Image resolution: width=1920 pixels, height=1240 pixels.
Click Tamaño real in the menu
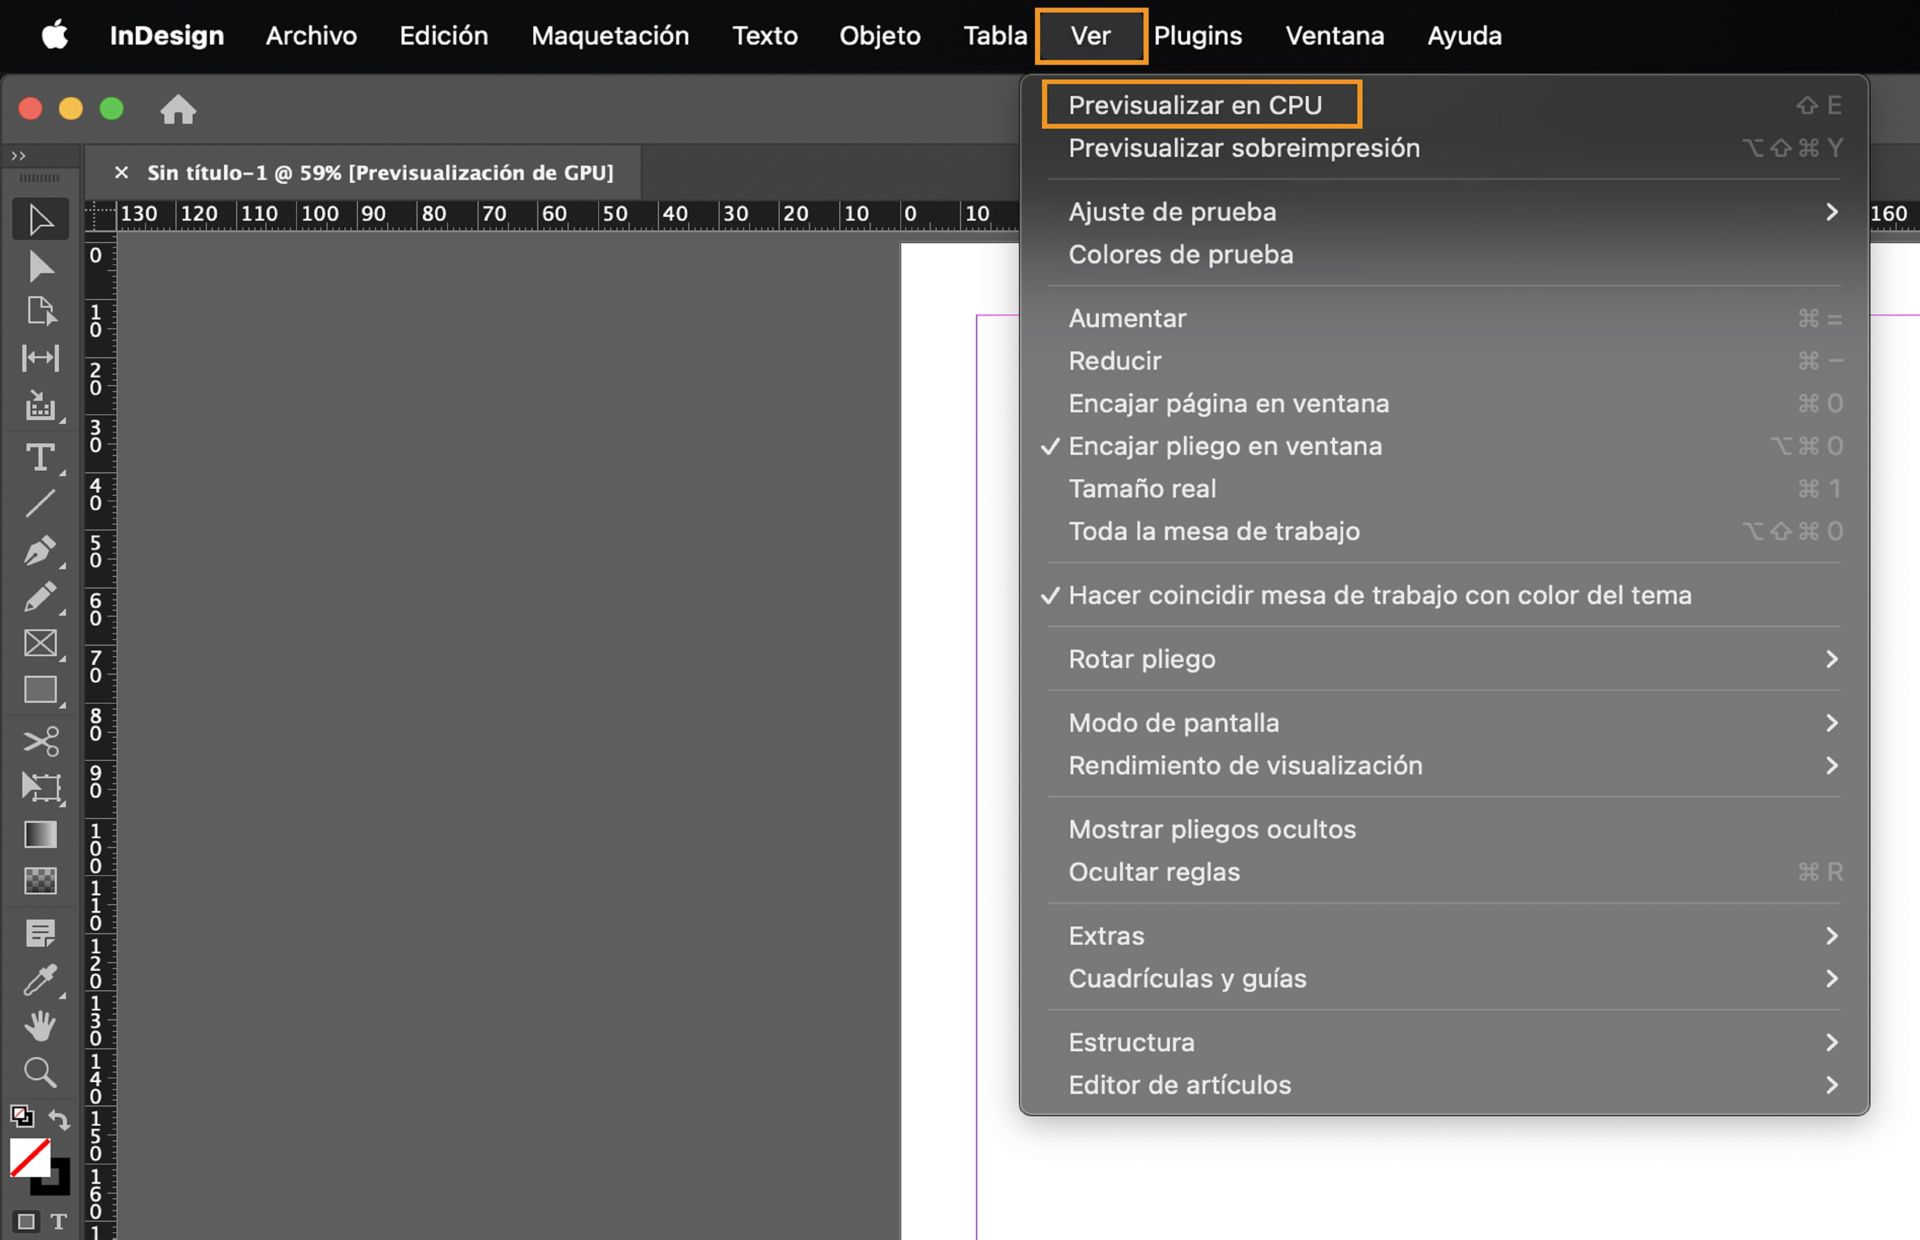(x=1142, y=488)
